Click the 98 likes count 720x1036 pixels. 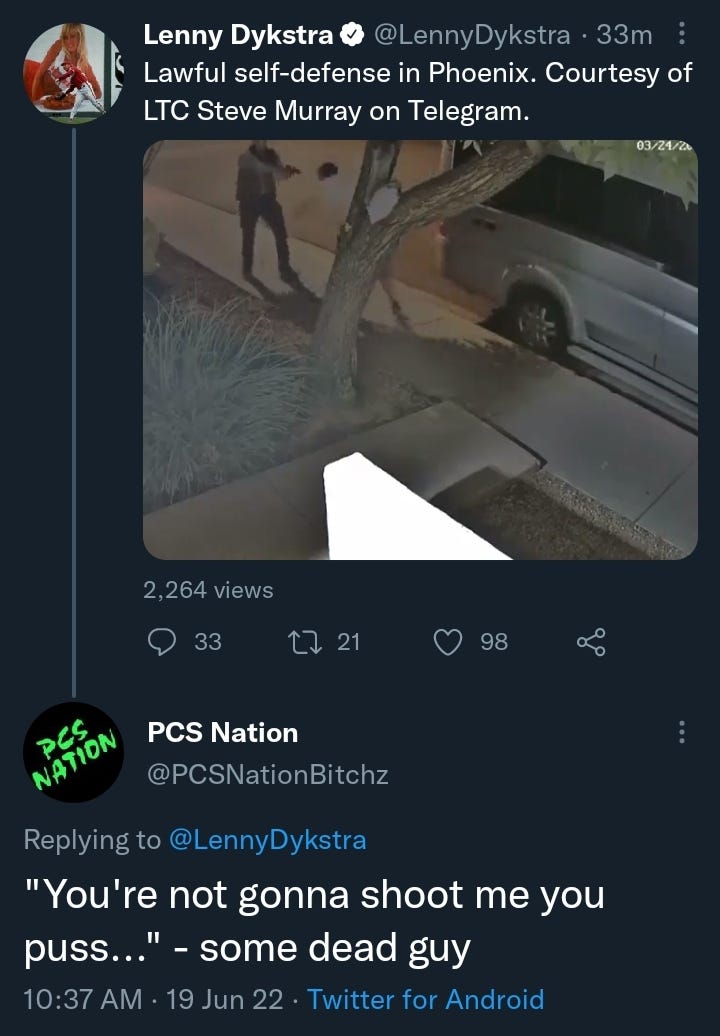click(494, 642)
